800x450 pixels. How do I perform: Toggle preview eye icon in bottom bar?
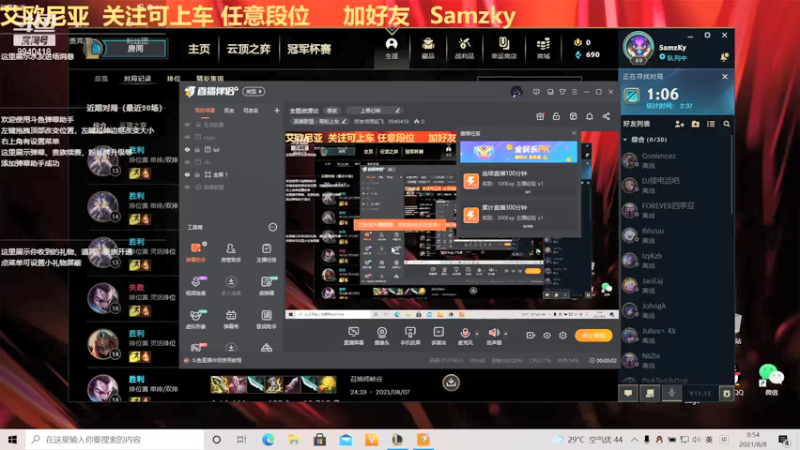point(546,336)
